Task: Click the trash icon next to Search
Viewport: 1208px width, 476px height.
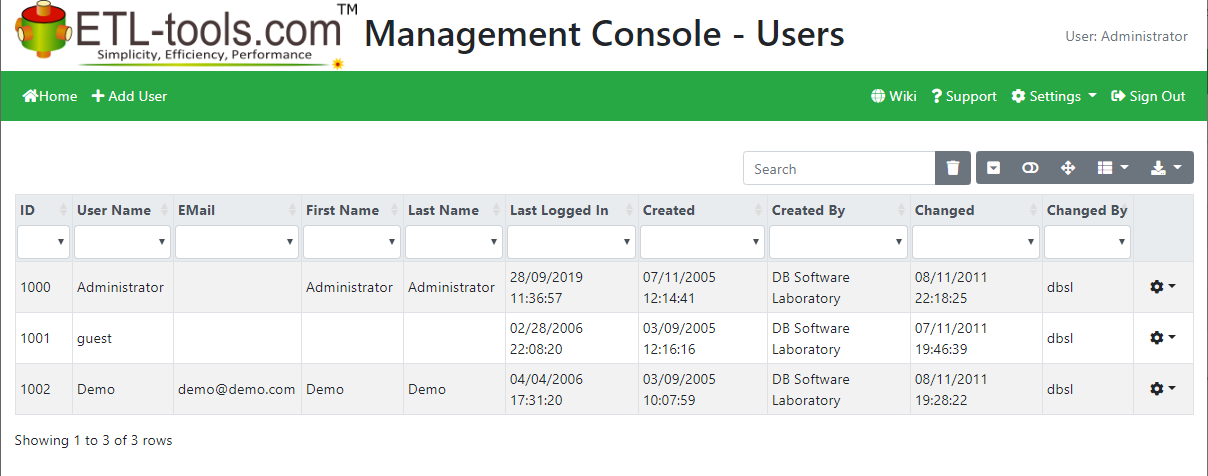Action: point(953,168)
